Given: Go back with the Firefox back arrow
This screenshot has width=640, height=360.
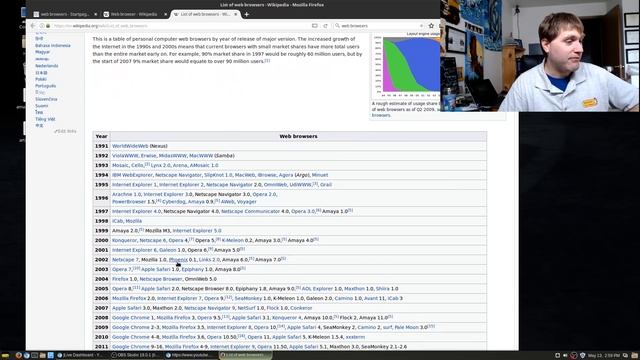Looking at the screenshot, I should point(33,26).
